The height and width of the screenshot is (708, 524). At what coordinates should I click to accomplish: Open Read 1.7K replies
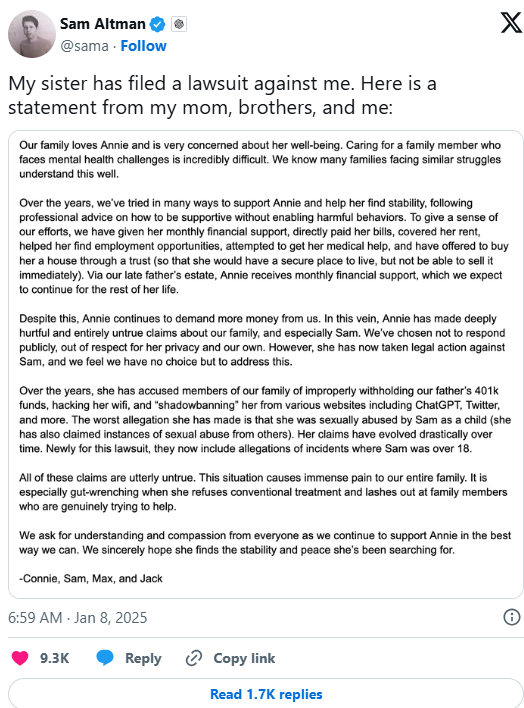[x=266, y=694]
